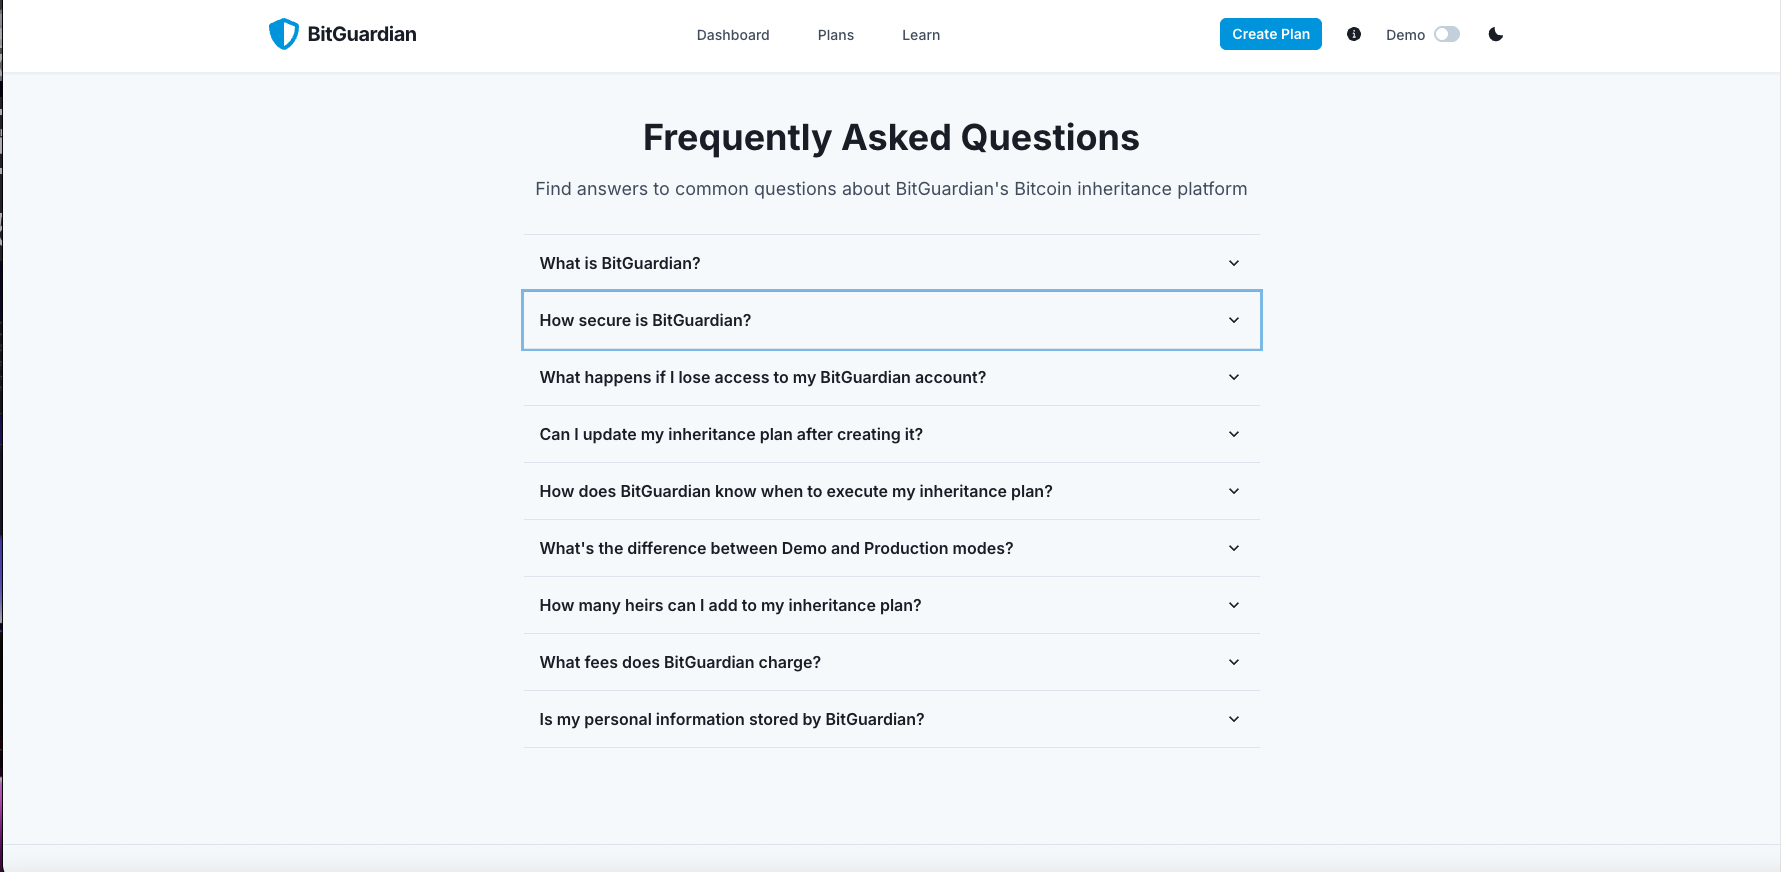Viewport: 1781px width, 872px height.
Task: Click chevron for updating inheritance plan question
Action: point(1234,434)
